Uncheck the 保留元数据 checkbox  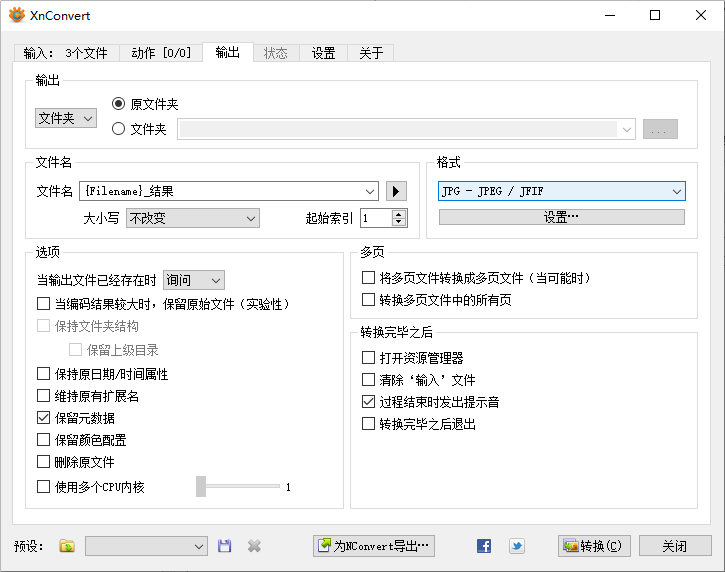click(43, 418)
